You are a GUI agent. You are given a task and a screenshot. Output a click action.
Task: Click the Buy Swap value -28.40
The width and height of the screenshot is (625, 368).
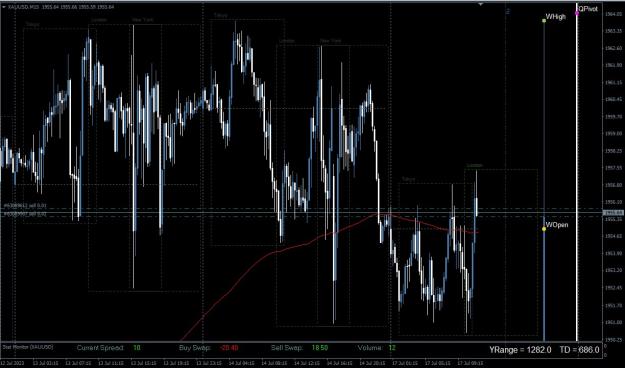click(229, 348)
